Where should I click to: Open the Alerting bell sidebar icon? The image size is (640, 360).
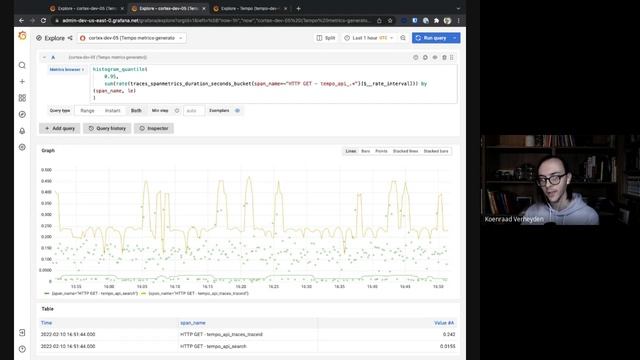22,131
